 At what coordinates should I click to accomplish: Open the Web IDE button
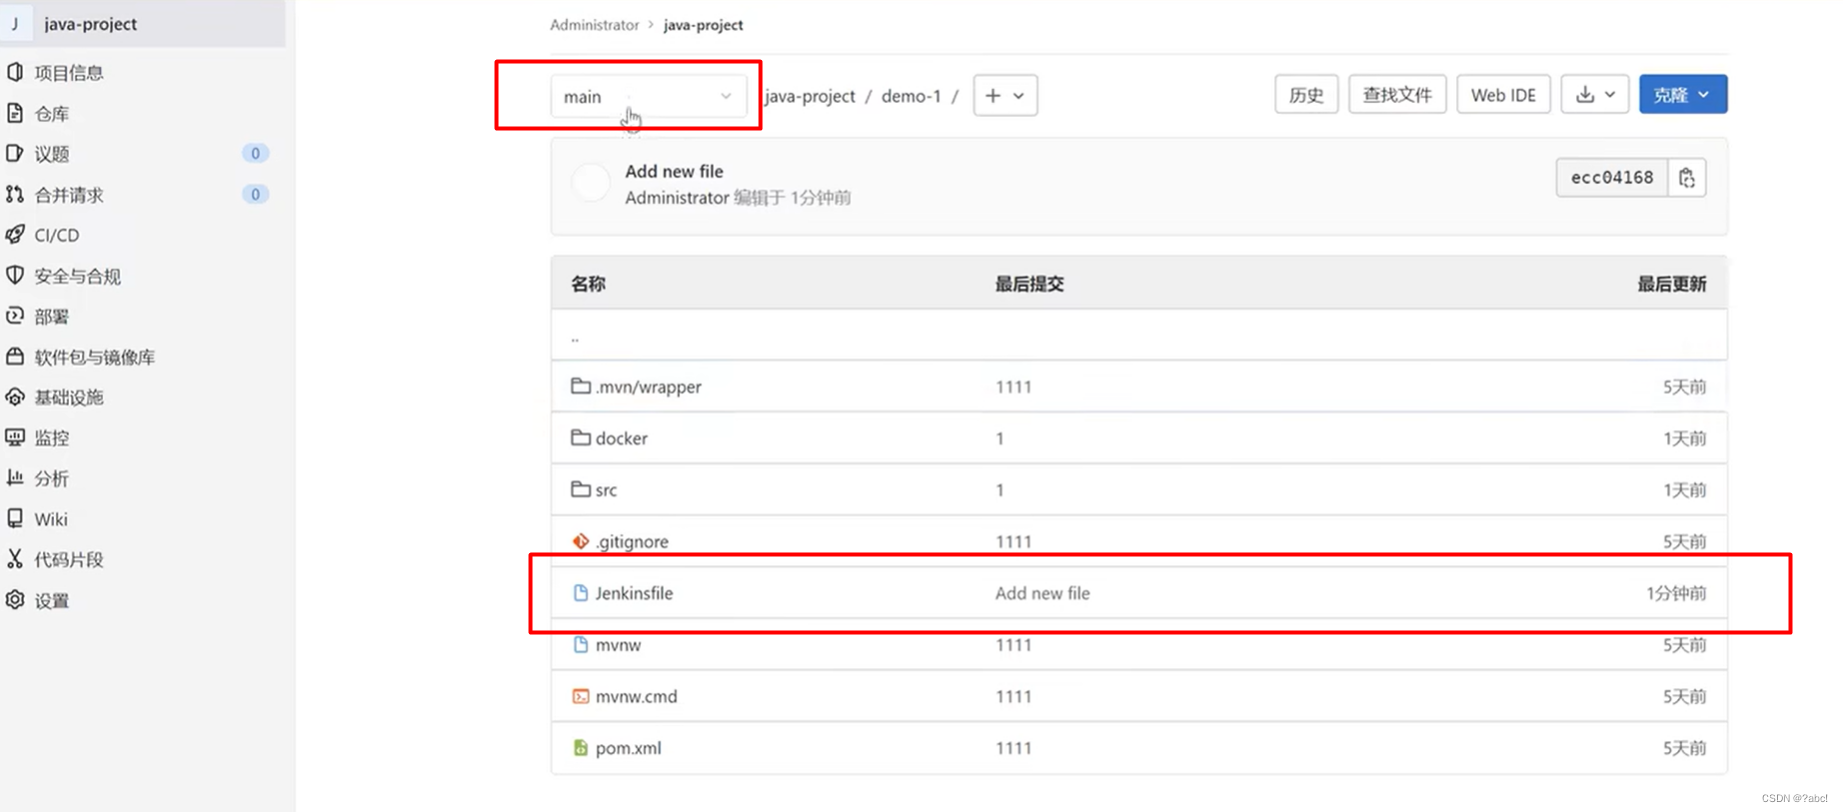pos(1503,94)
